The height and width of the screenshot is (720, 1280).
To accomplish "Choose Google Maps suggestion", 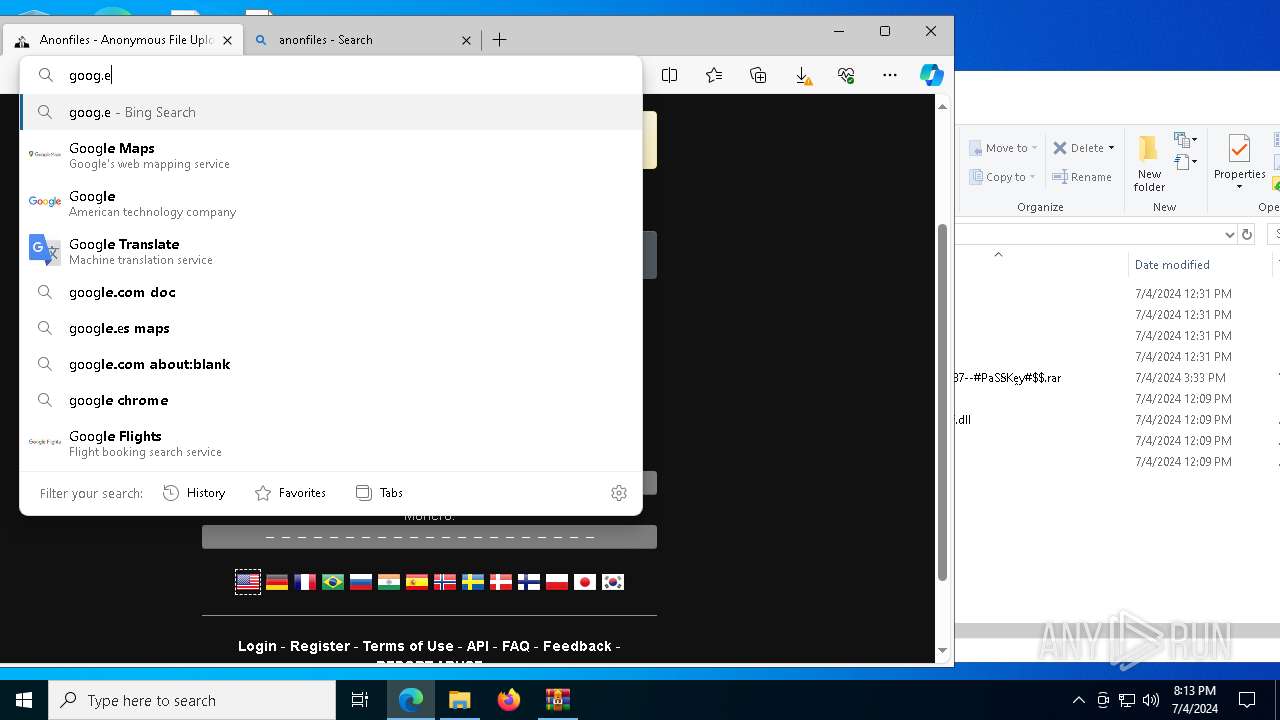I will 331,155.
